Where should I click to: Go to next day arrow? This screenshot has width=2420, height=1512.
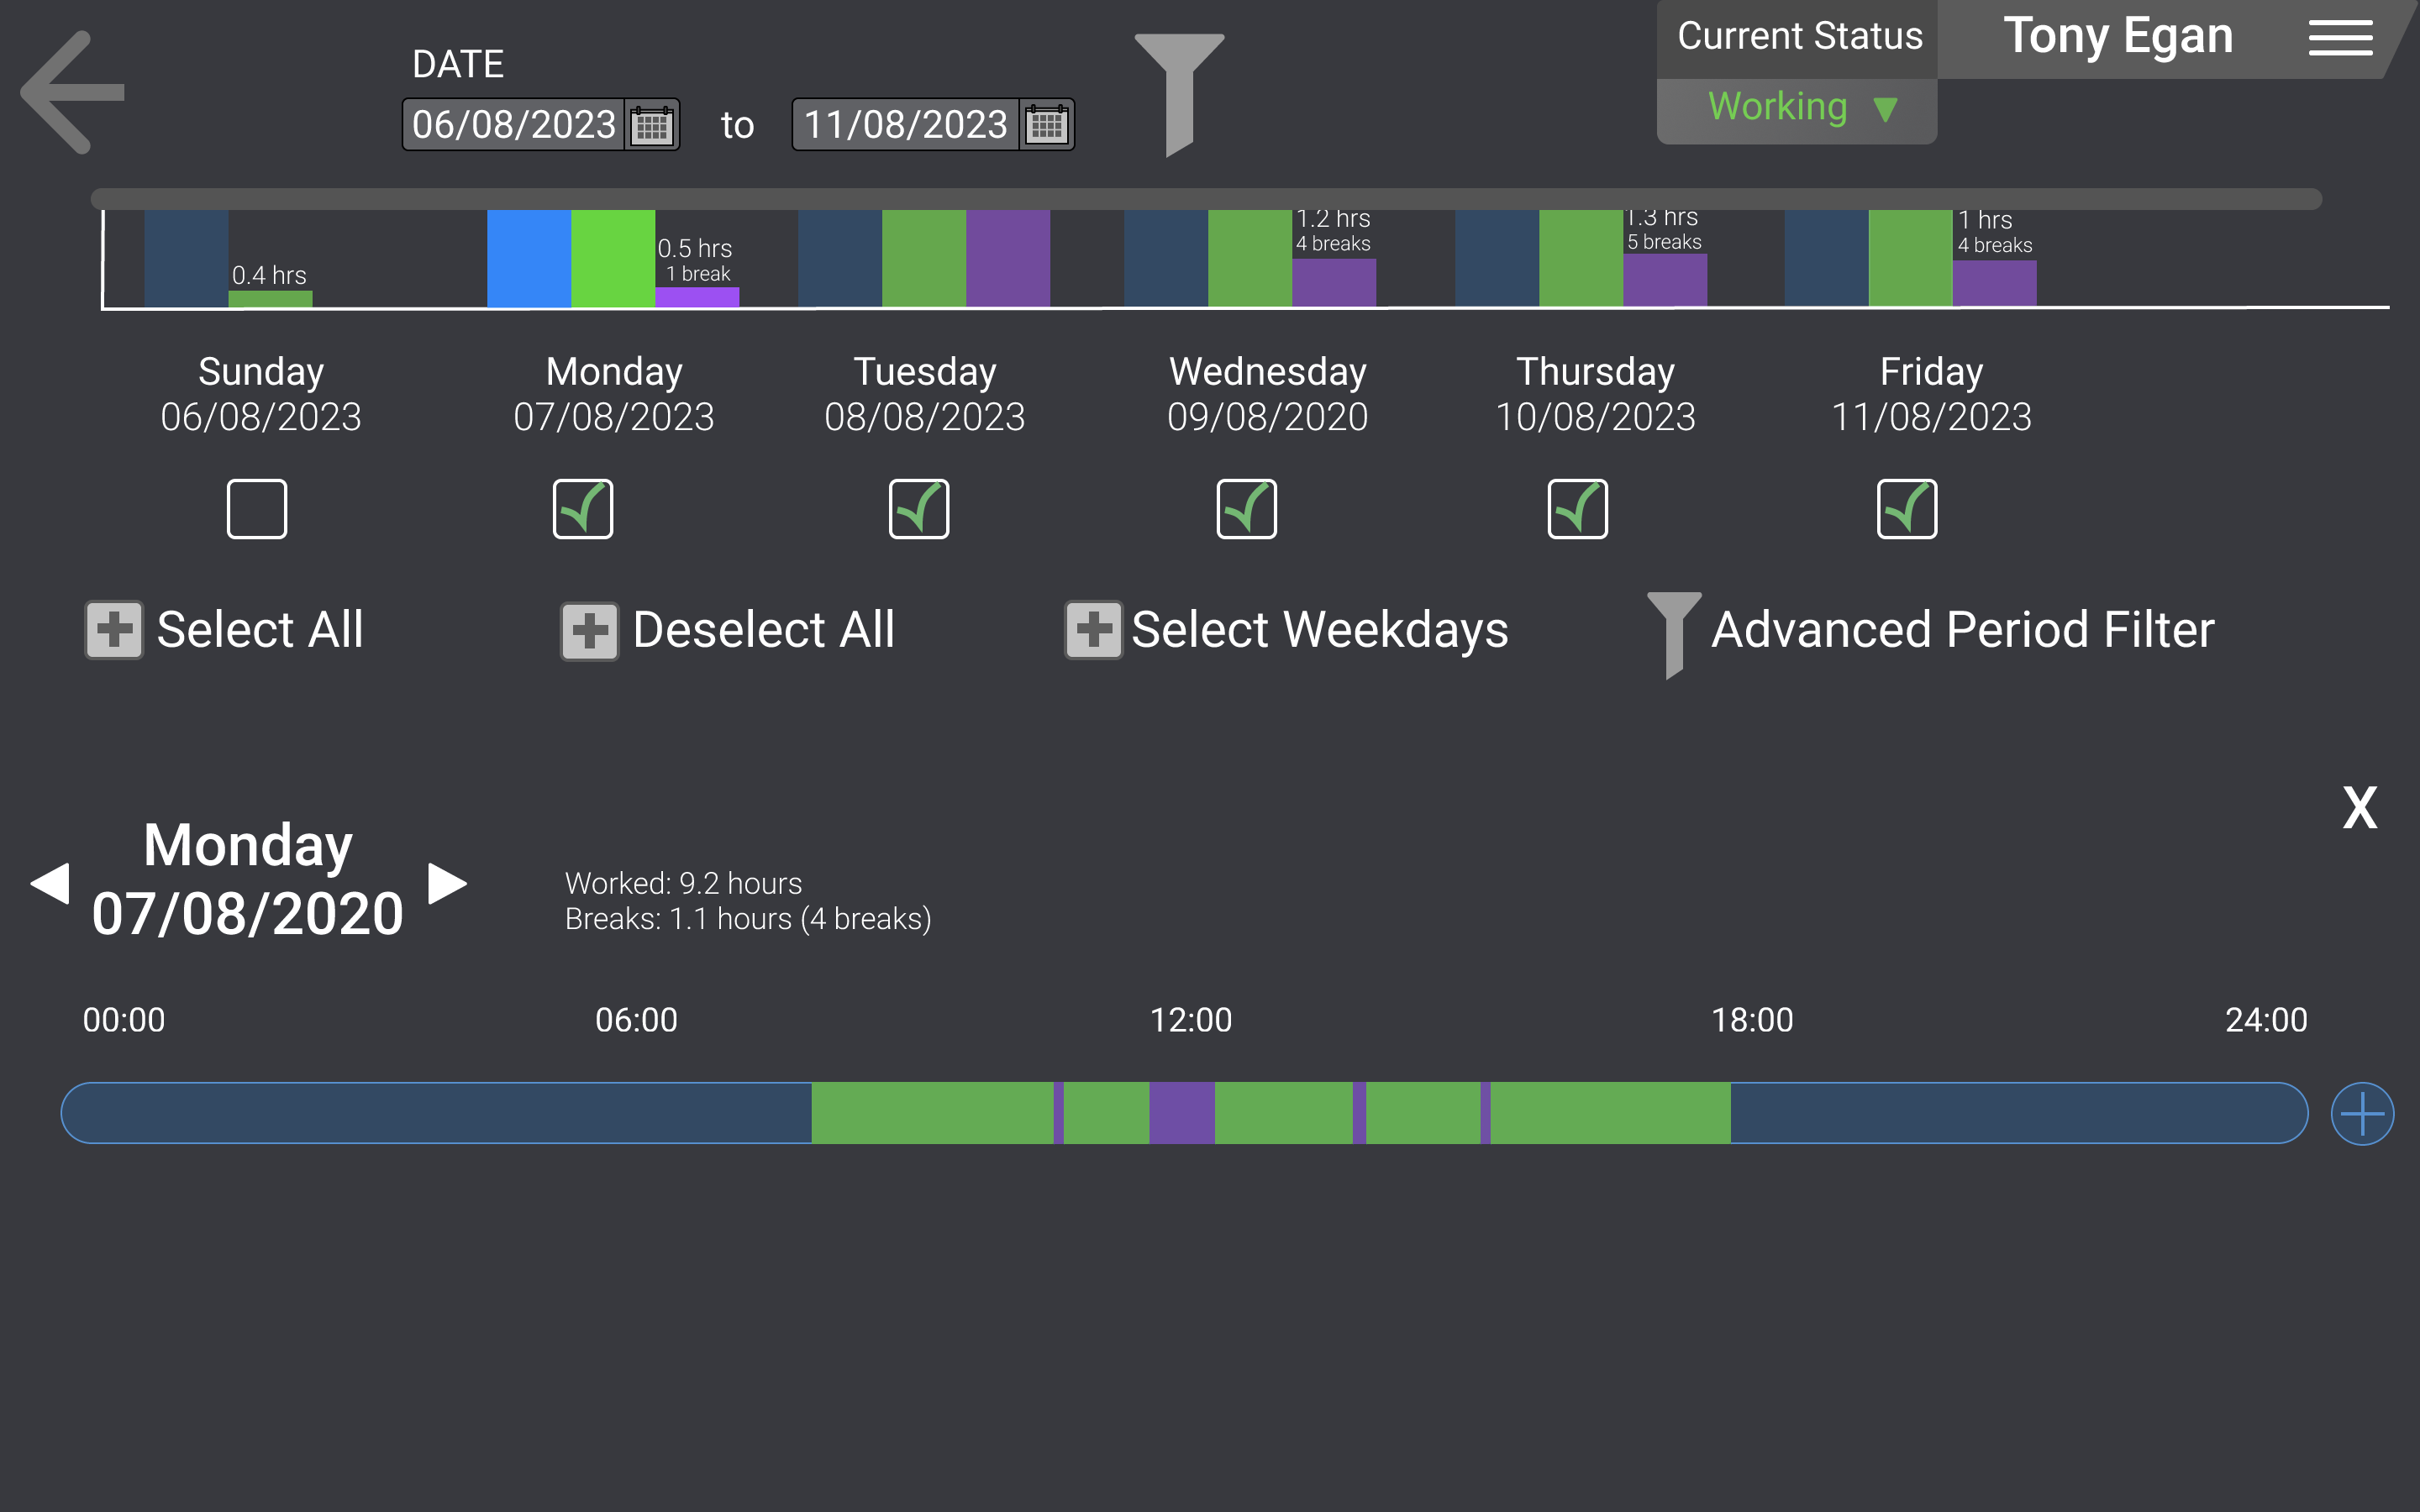point(447,883)
